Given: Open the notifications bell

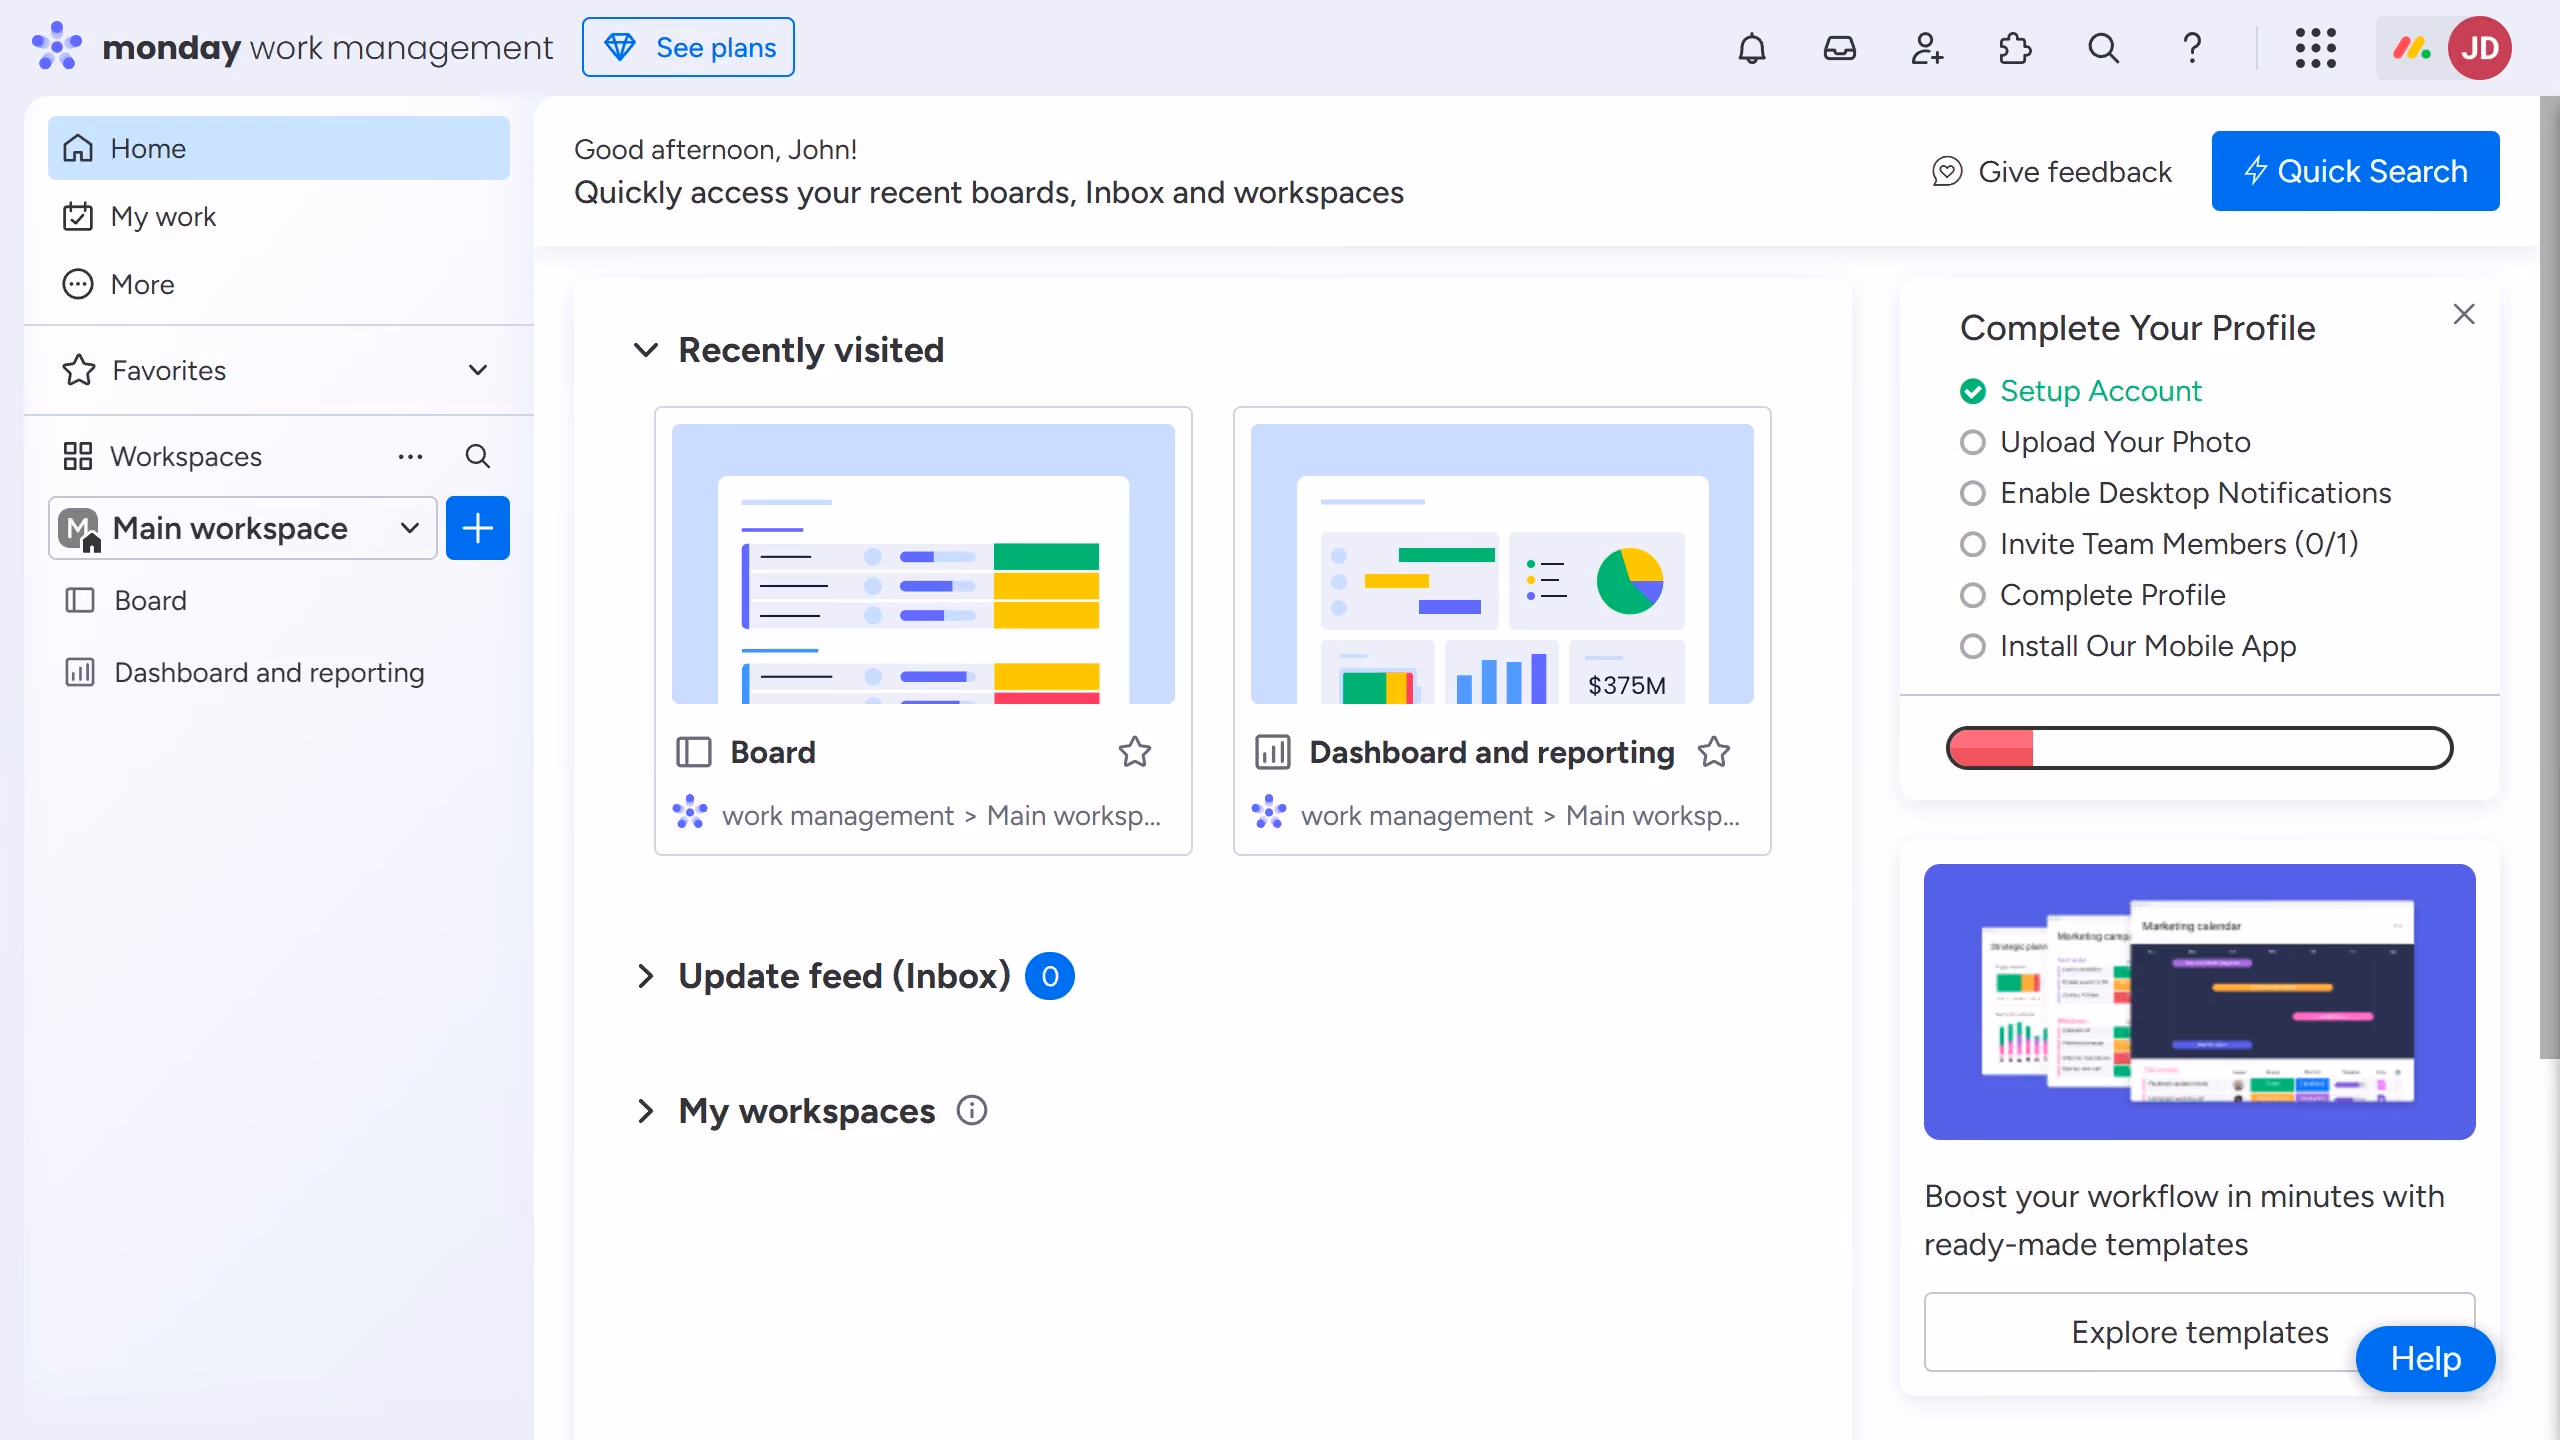Looking at the screenshot, I should [1752, 48].
